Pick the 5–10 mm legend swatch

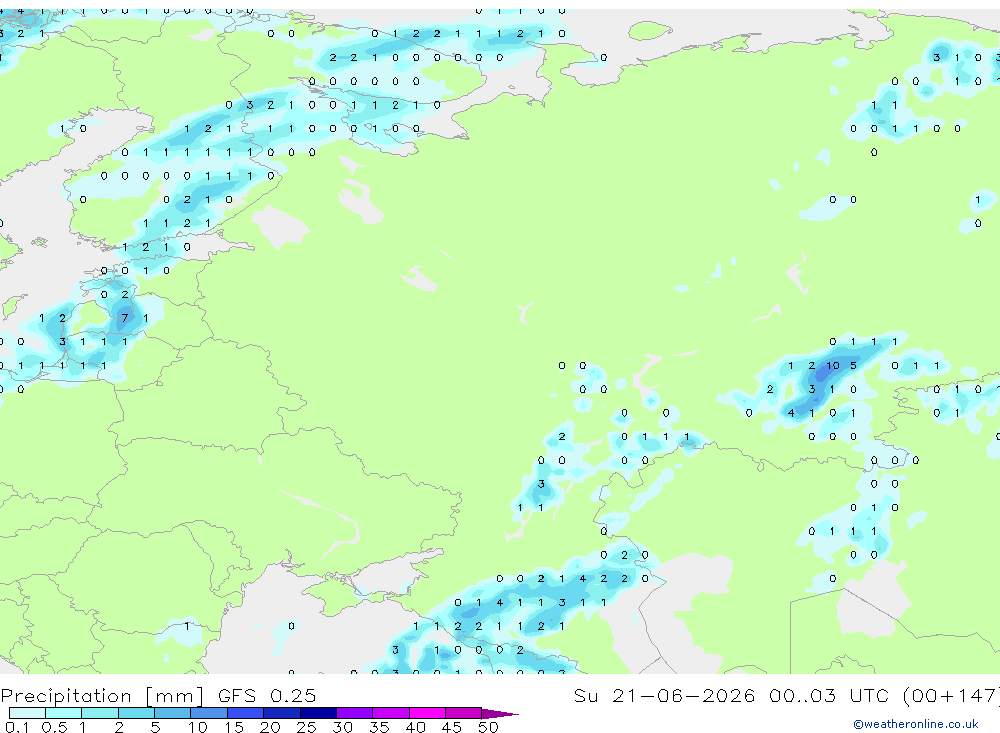pos(173,713)
